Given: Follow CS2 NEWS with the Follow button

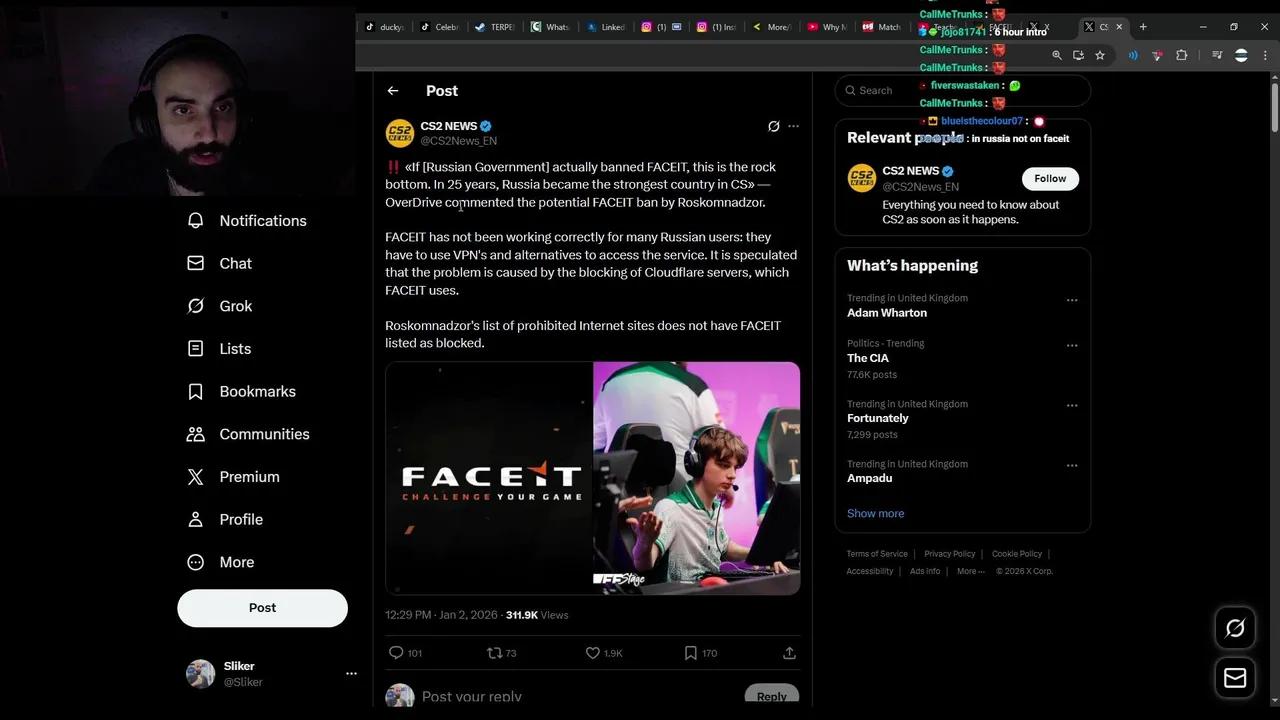Looking at the screenshot, I should (x=1050, y=178).
